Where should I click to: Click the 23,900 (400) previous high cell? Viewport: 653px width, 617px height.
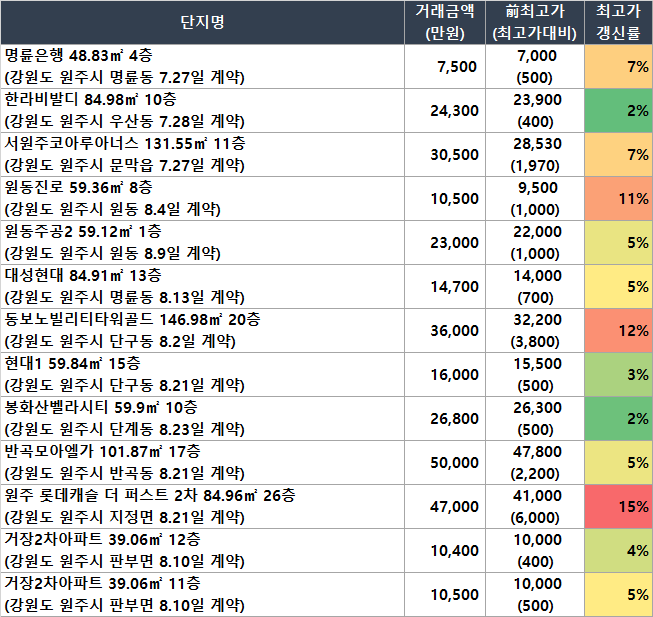pos(535,111)
